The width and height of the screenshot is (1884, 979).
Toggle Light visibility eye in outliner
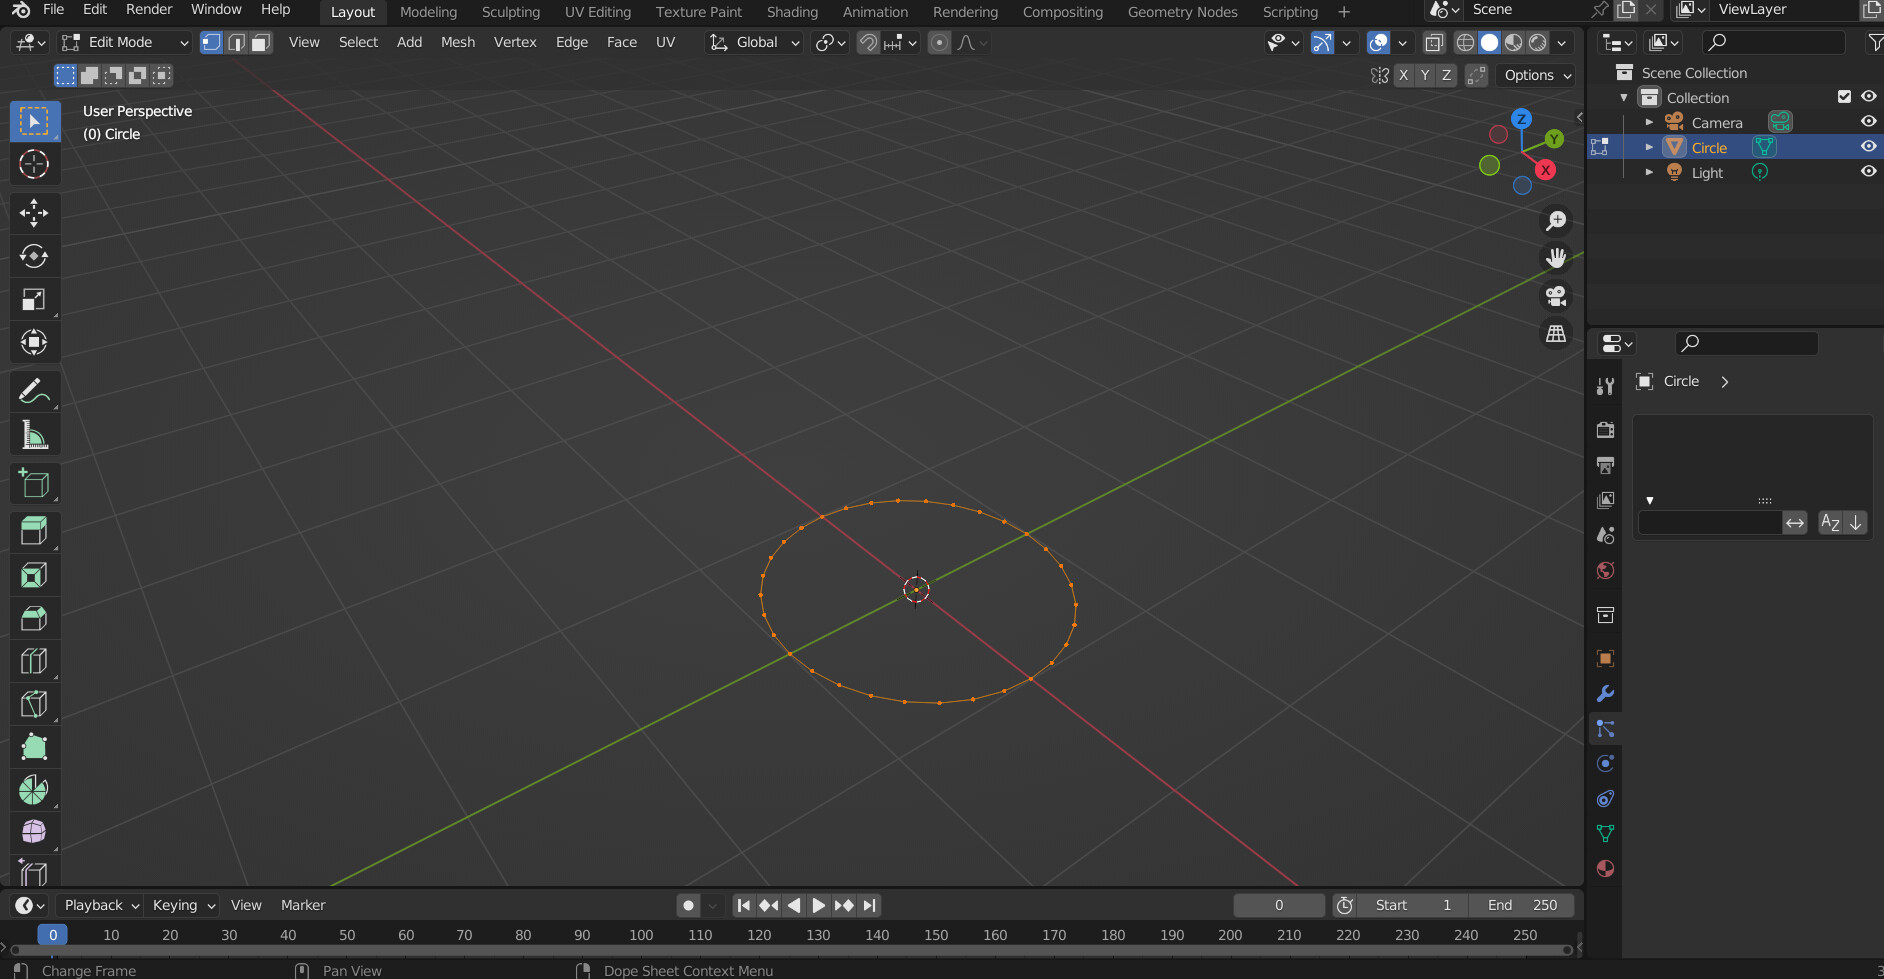pyautogui.click(x=1868, y=172)
